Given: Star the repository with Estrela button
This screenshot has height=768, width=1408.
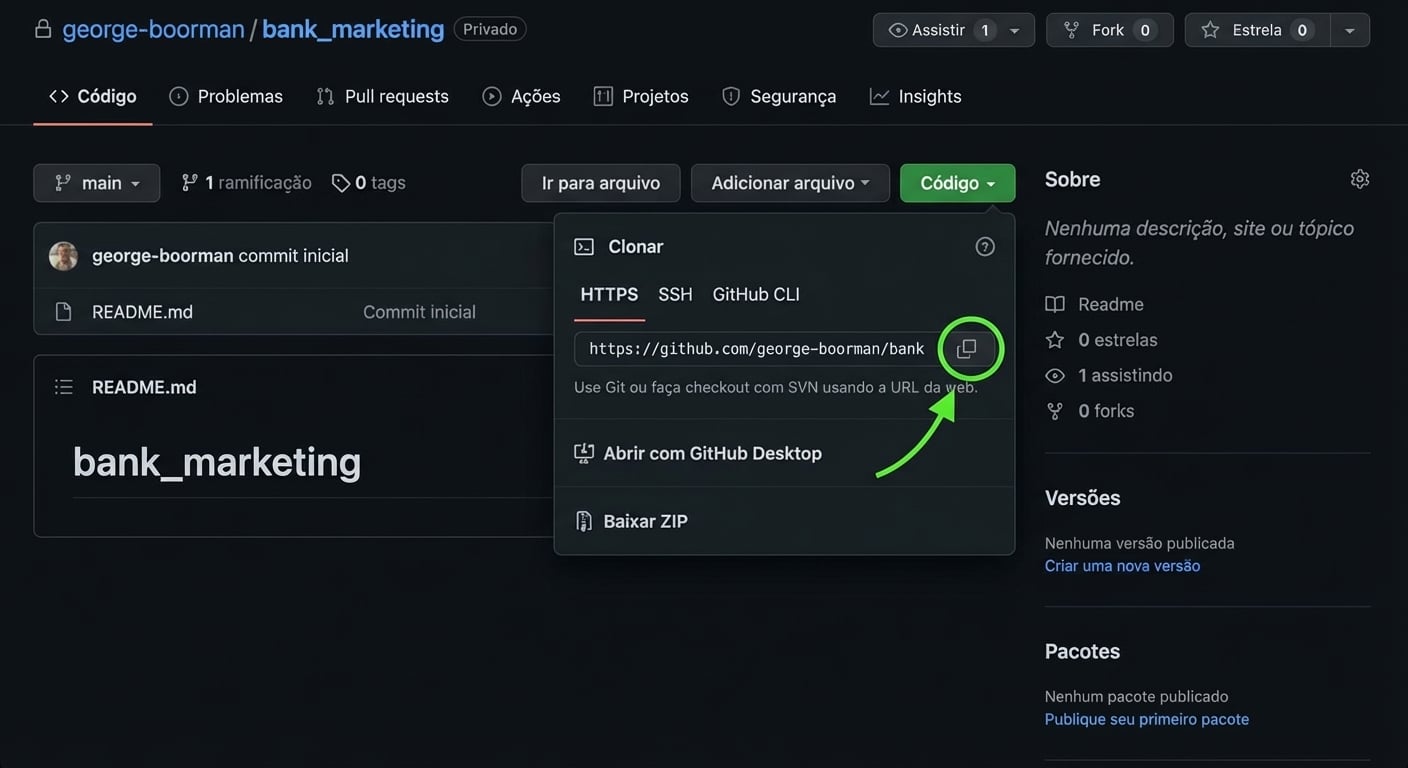Looking at the screenshot, I should pyautogui.click(x=1257, y=30).
